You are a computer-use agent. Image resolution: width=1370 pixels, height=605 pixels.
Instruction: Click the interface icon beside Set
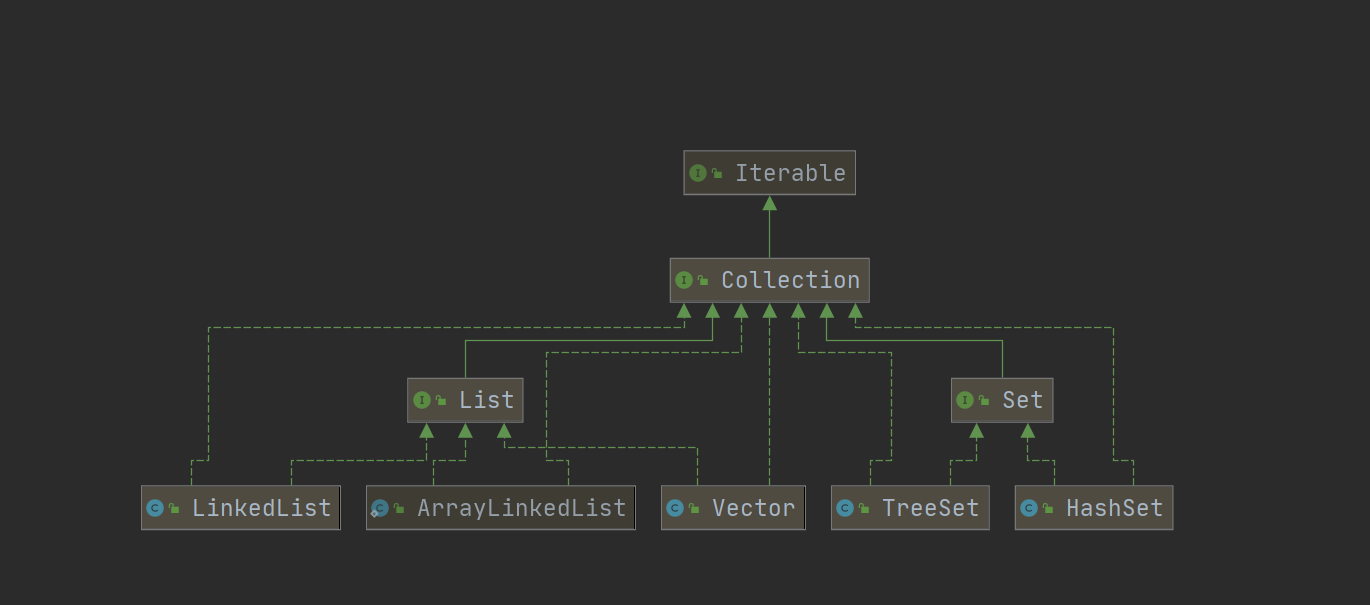965,400
